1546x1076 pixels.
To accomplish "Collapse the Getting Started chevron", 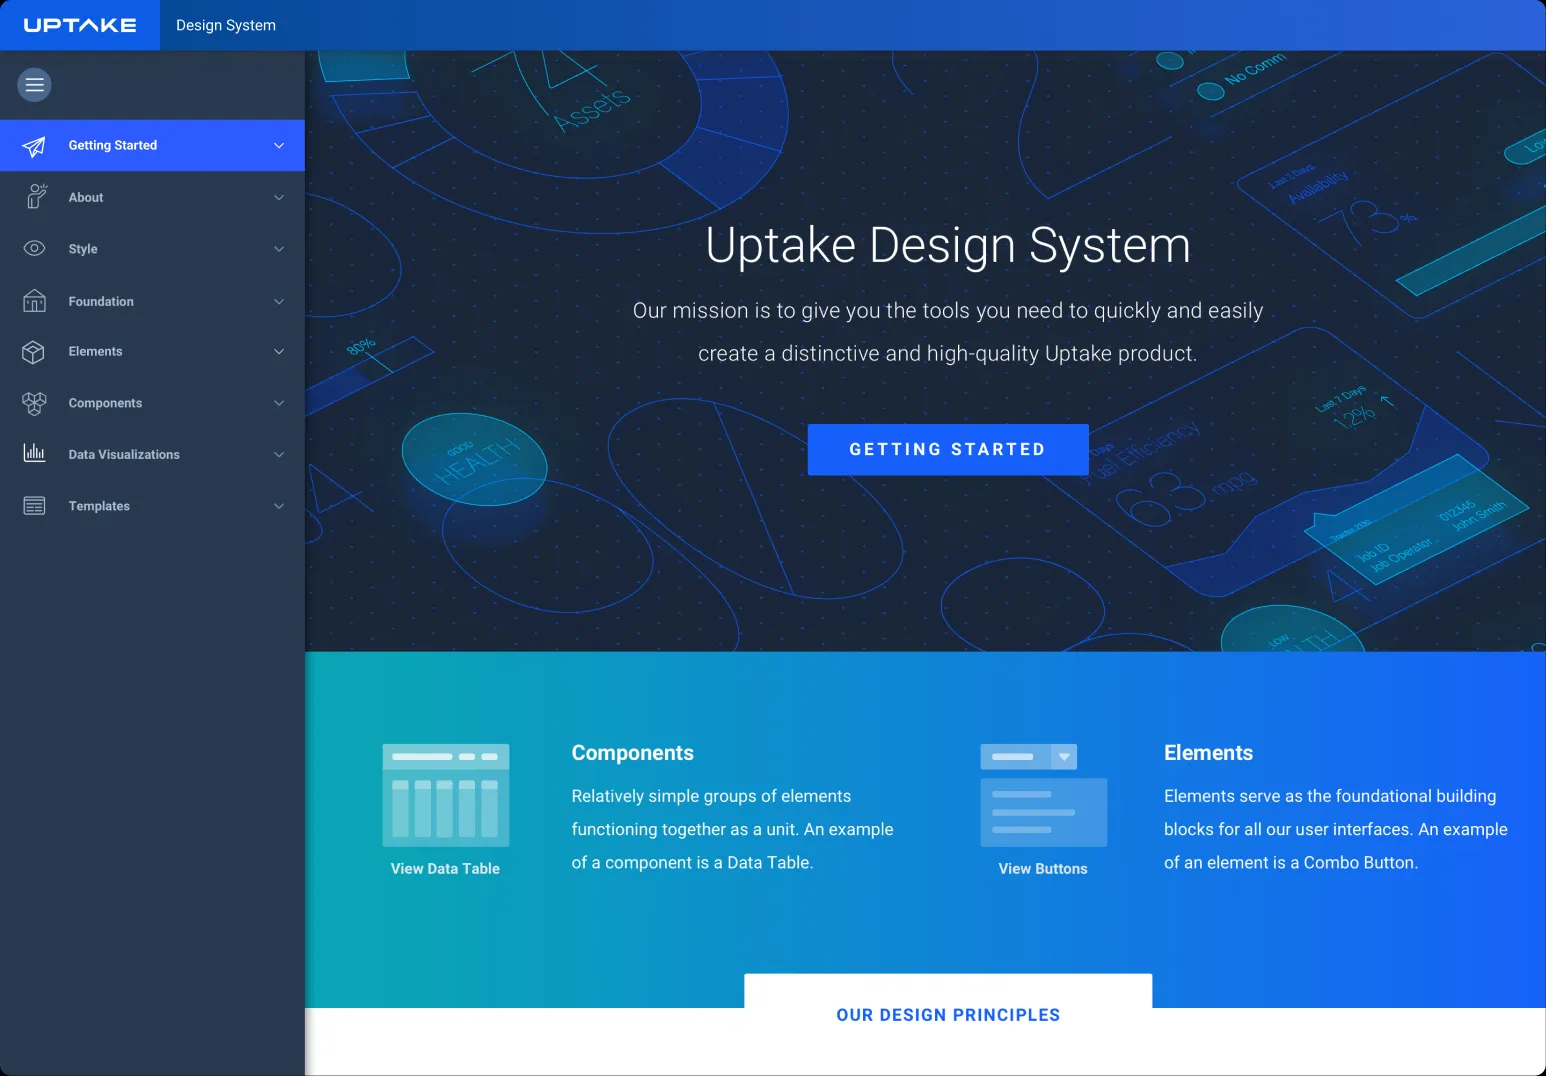I will (x=279, y=146).
